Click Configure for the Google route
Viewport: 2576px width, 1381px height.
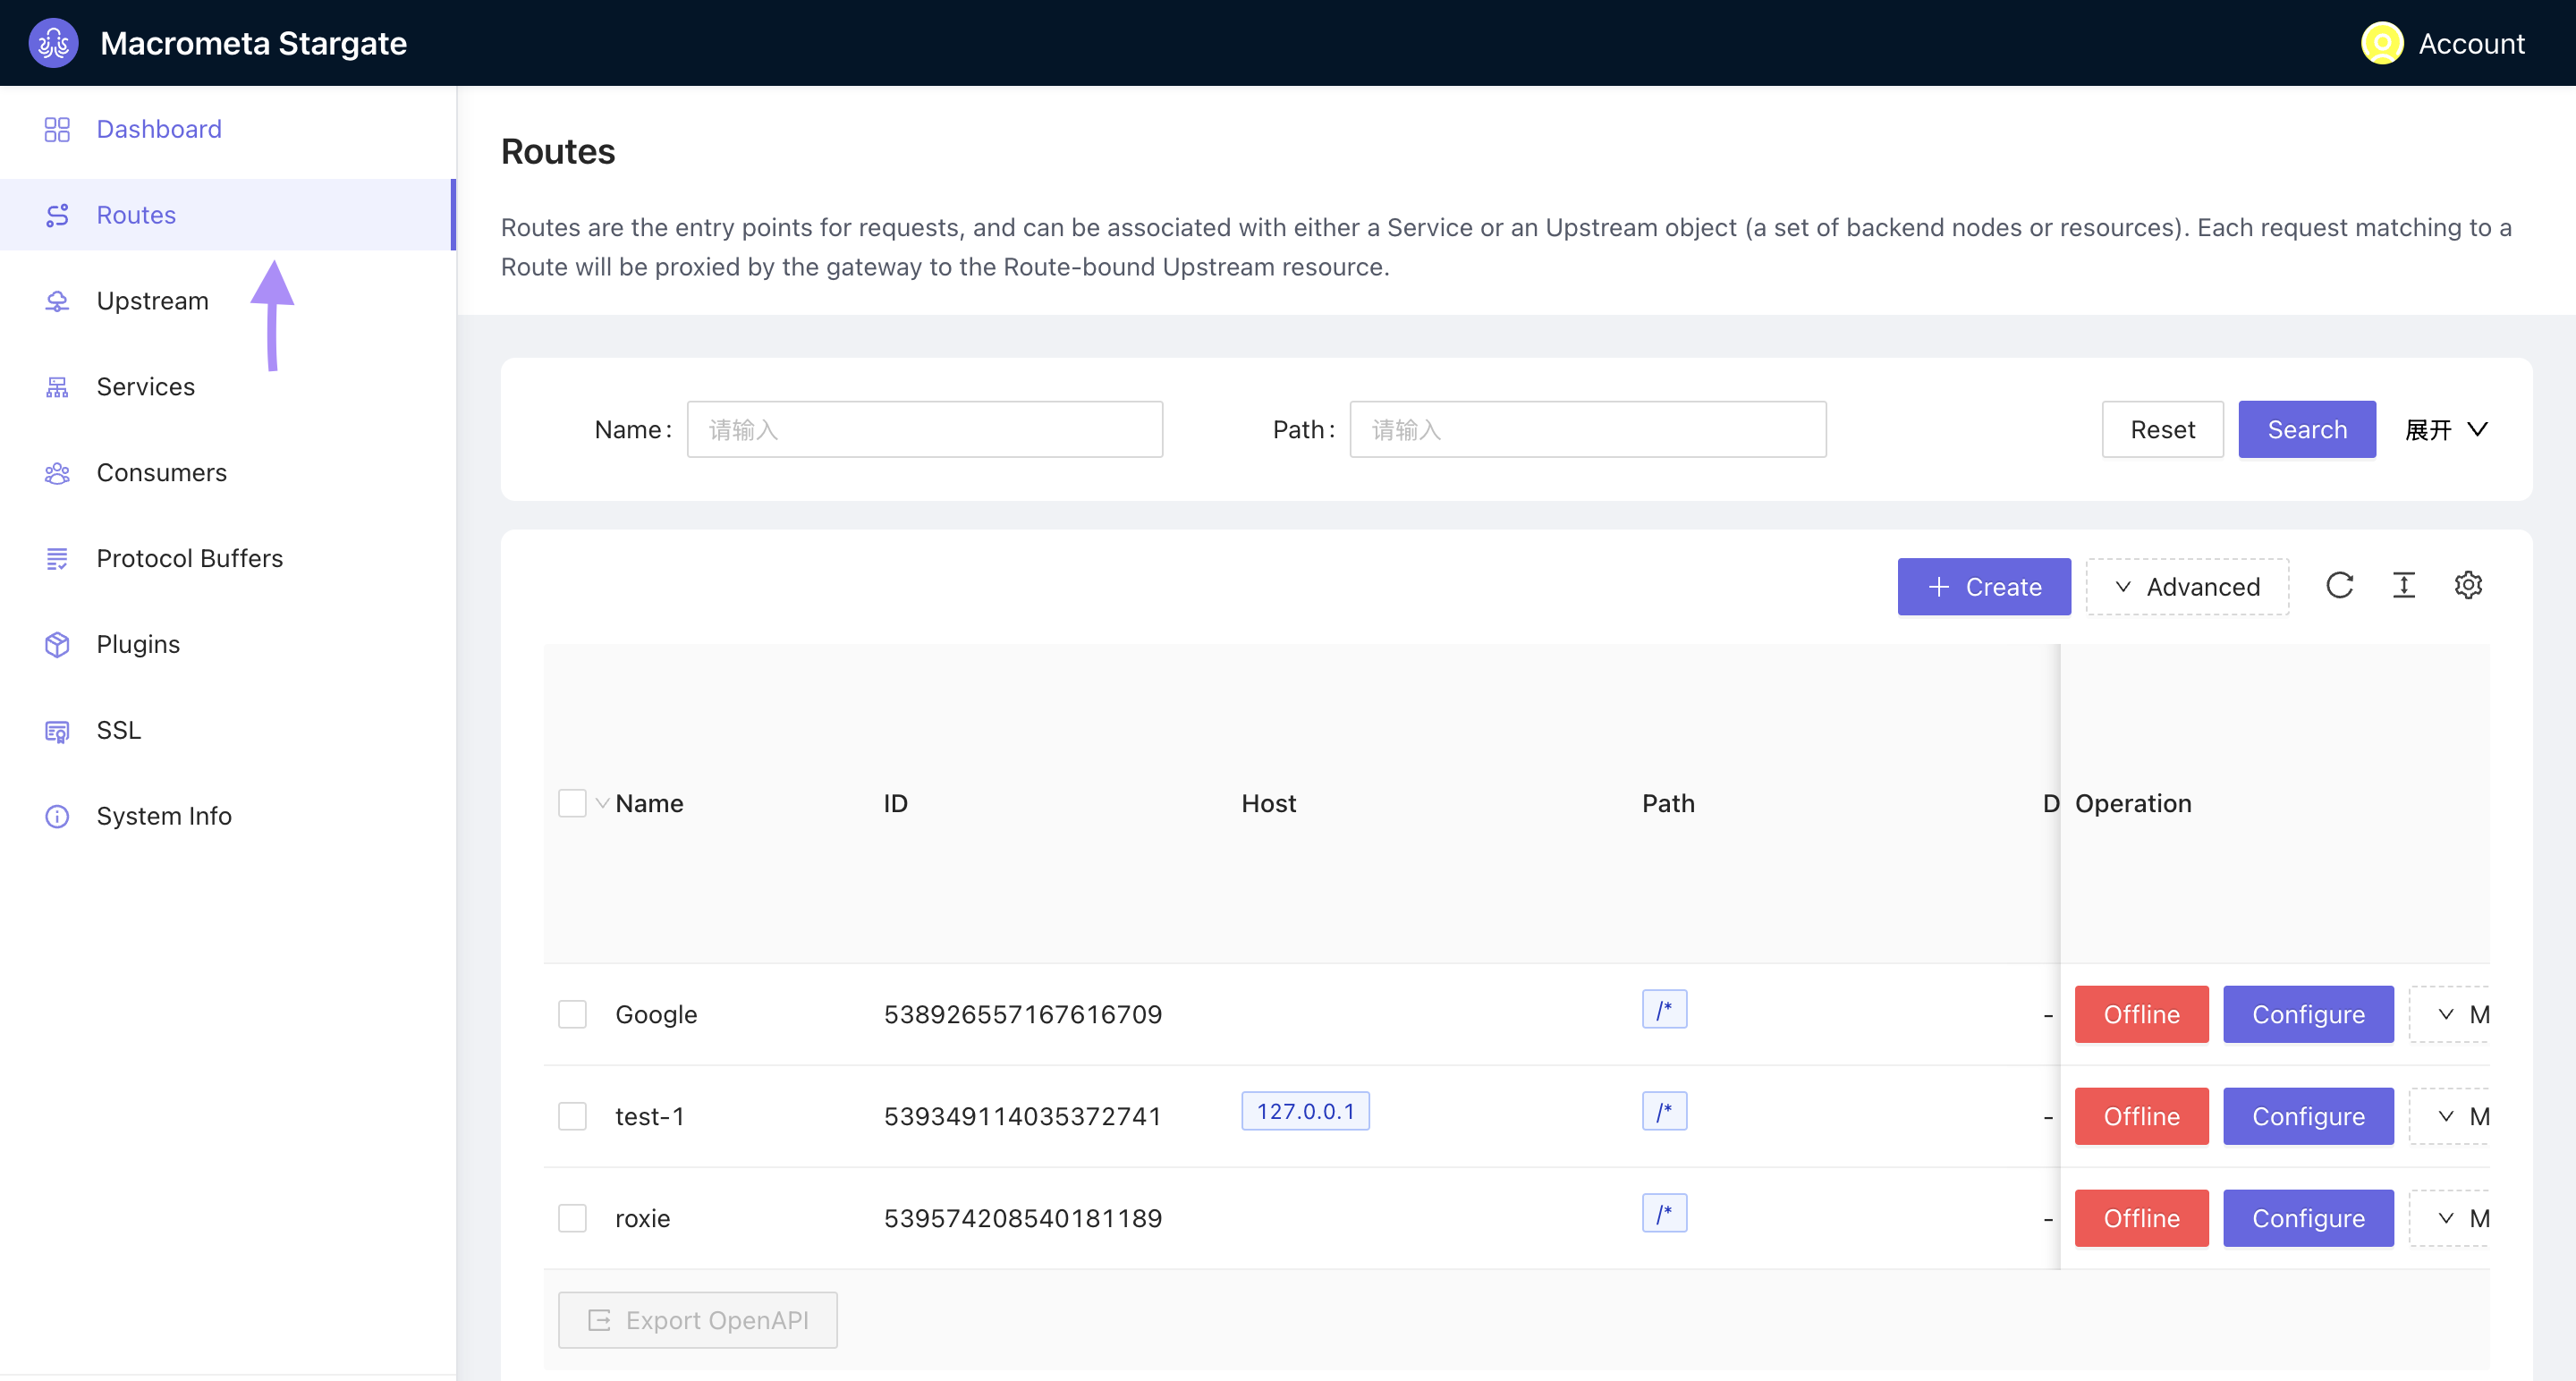tap(2307, 1014)
